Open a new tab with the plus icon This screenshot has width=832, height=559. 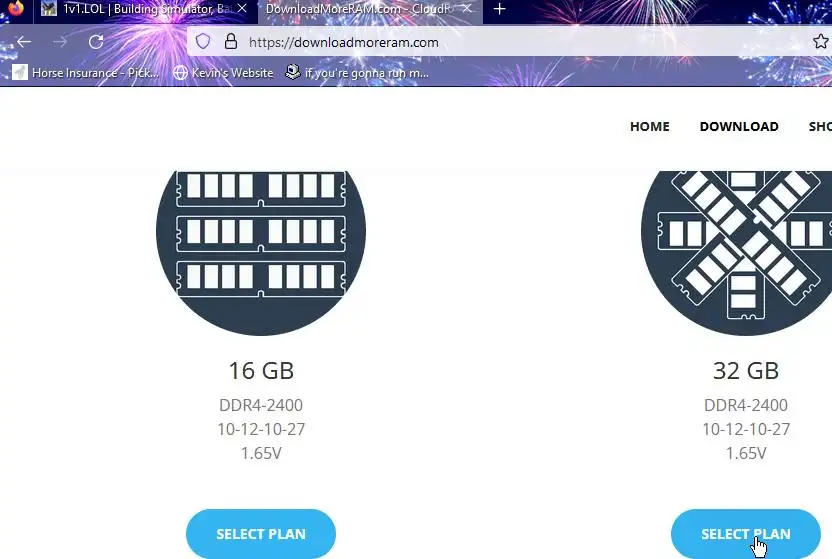499,9
